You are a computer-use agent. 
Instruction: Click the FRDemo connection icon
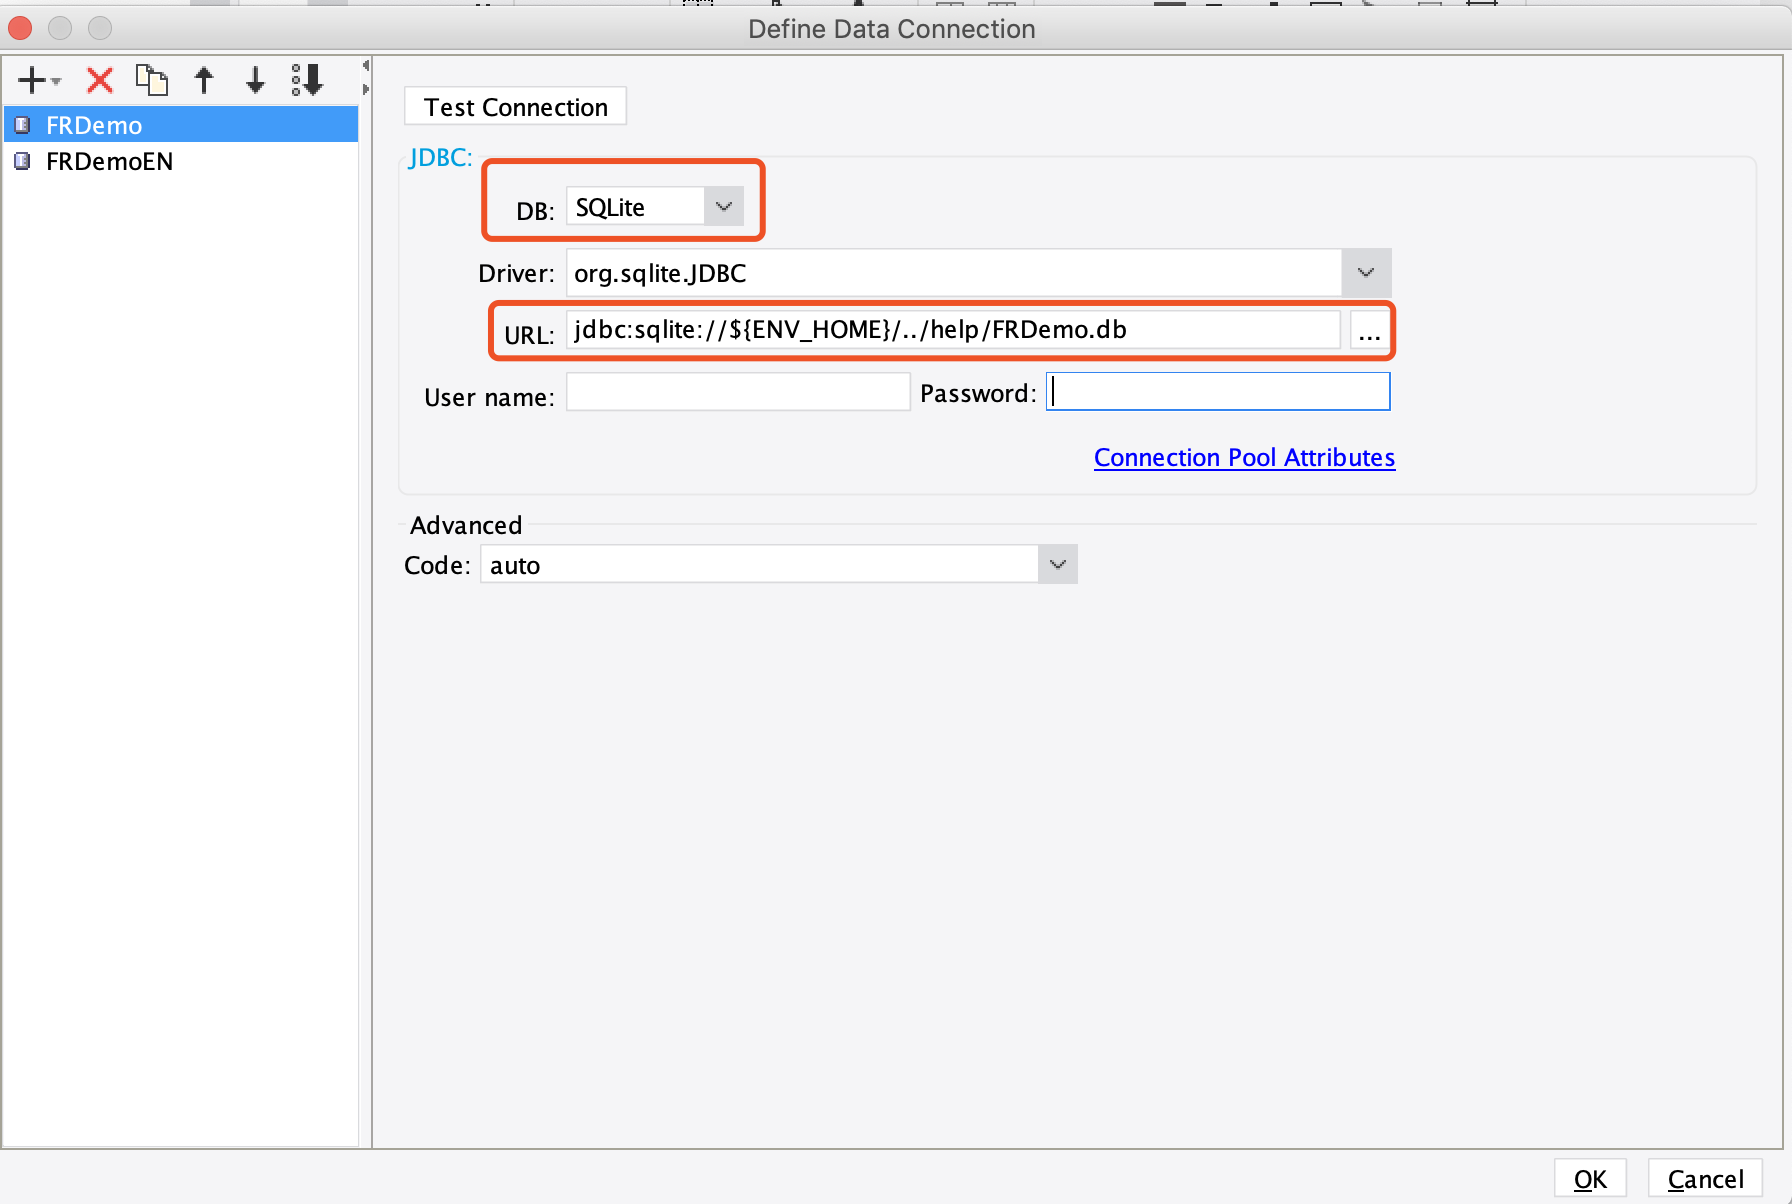coord(22,125)
